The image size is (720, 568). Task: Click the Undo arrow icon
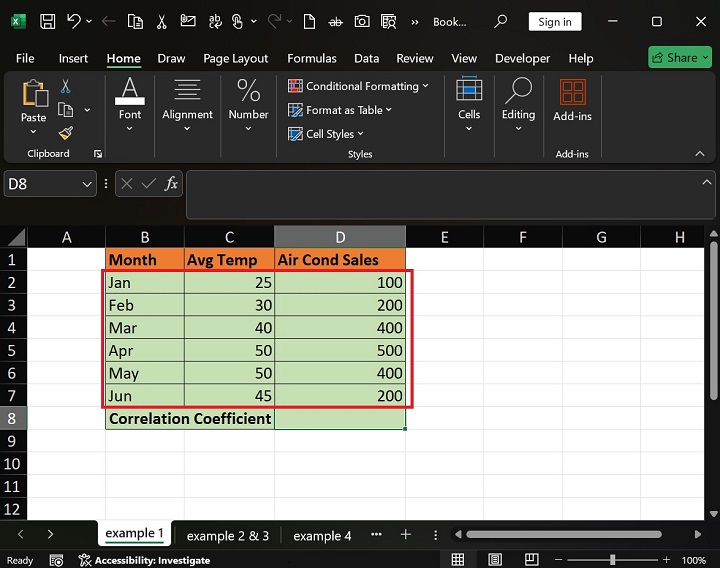pos(73,21)
